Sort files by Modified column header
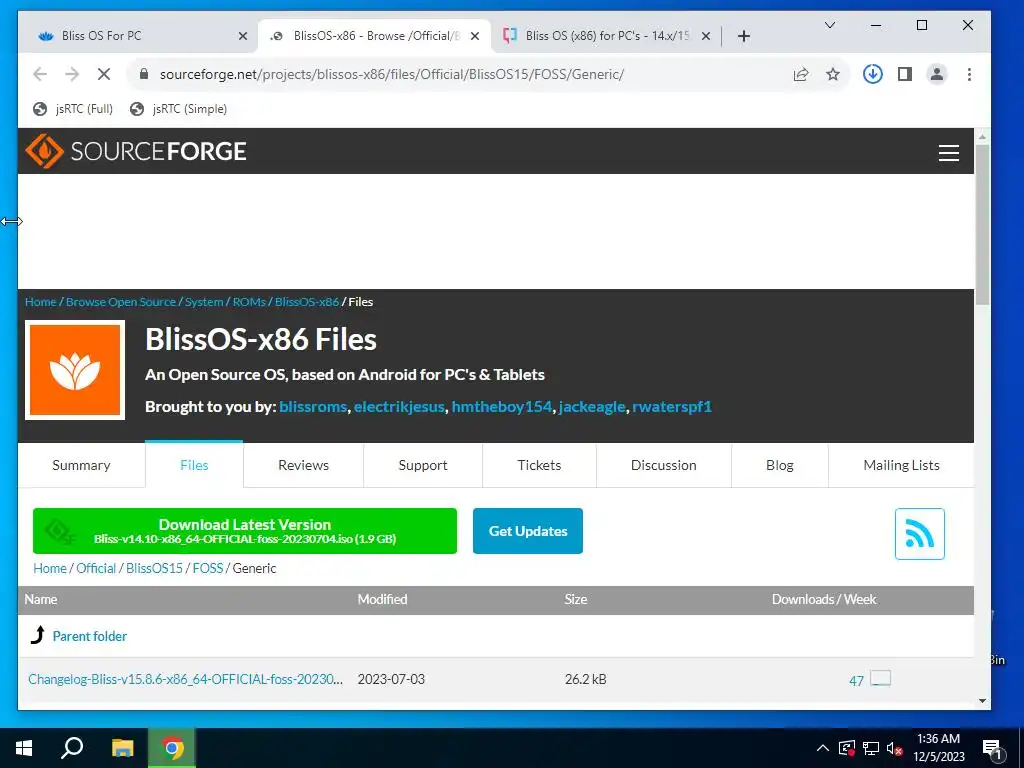This screenshot has width=1024, height=768. click(382, 599)
